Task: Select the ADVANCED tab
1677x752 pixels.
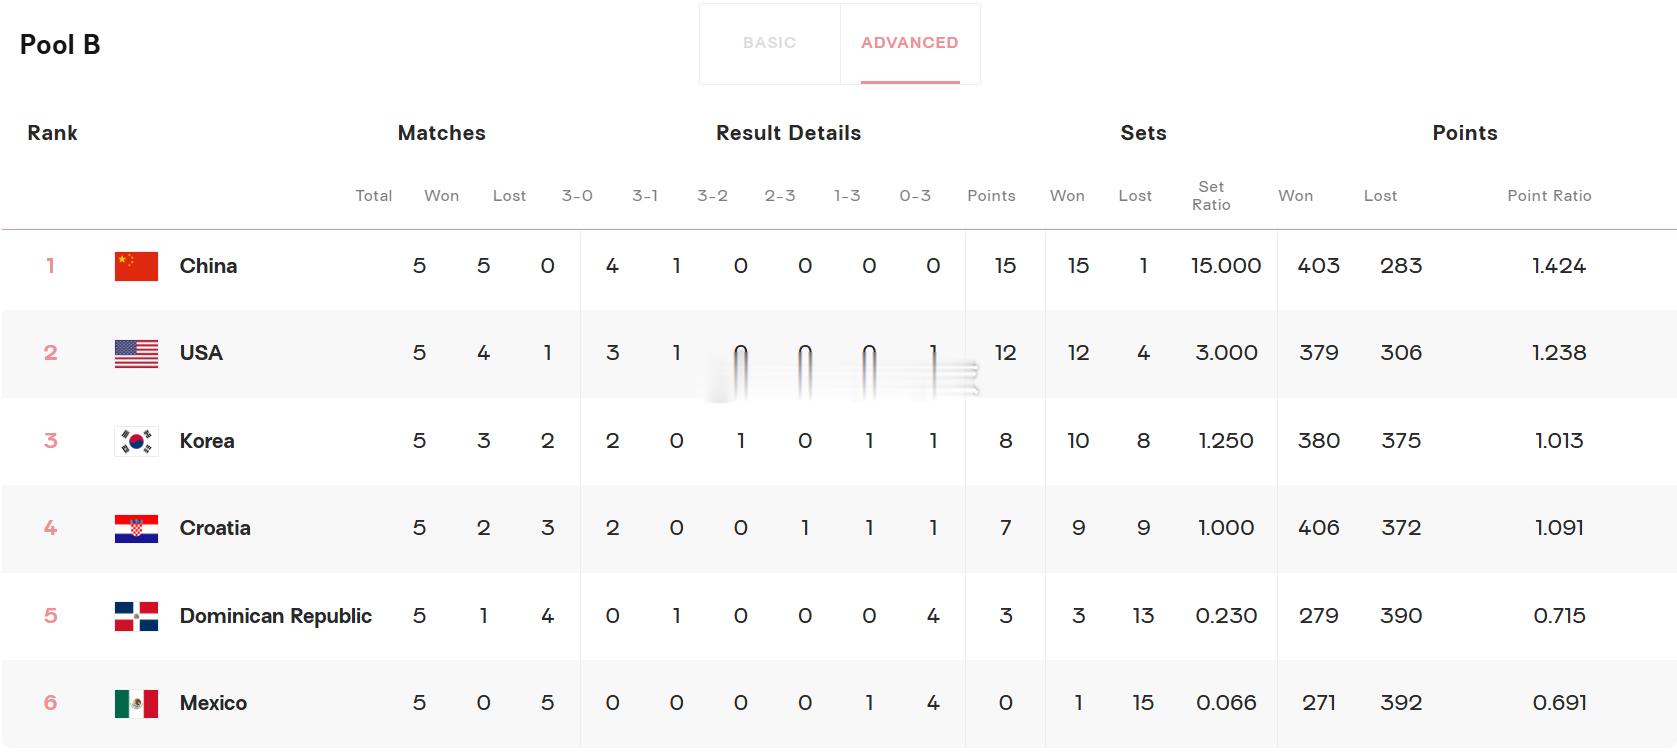Action: [x=910, y=43]
